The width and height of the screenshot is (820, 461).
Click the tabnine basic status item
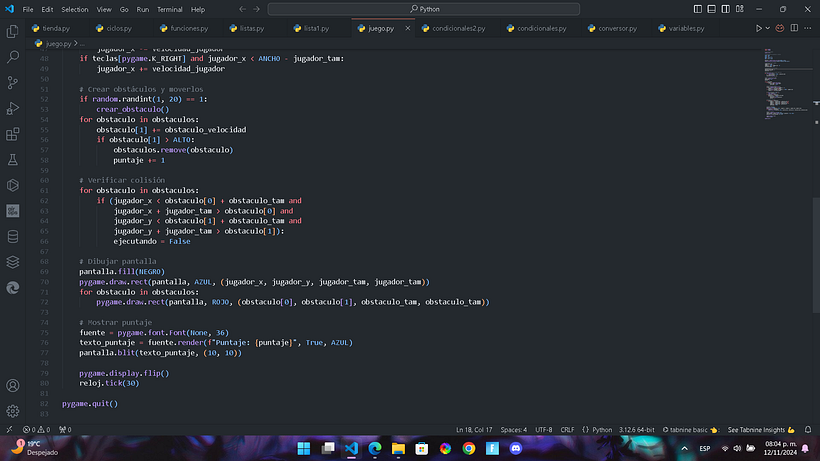coord(690,430)
